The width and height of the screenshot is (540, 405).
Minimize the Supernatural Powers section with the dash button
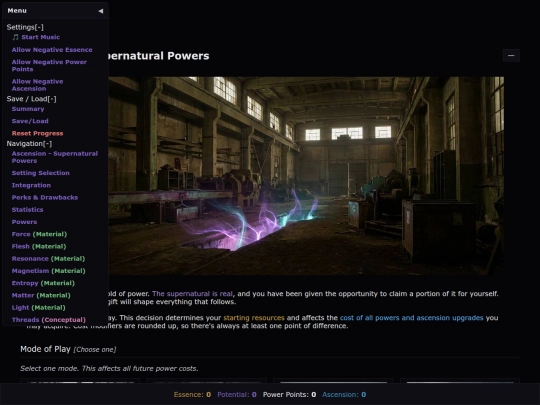click(x=511, y=55)
